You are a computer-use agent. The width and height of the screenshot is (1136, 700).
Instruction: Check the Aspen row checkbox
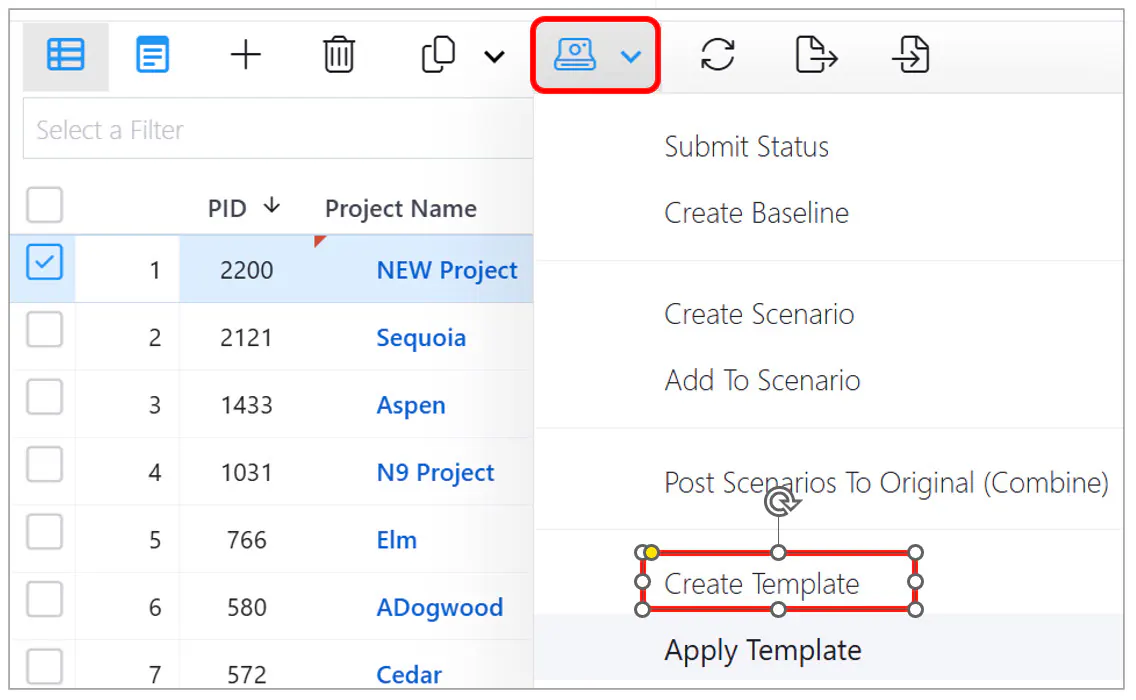pyautogui.click(x=44, y=397)
